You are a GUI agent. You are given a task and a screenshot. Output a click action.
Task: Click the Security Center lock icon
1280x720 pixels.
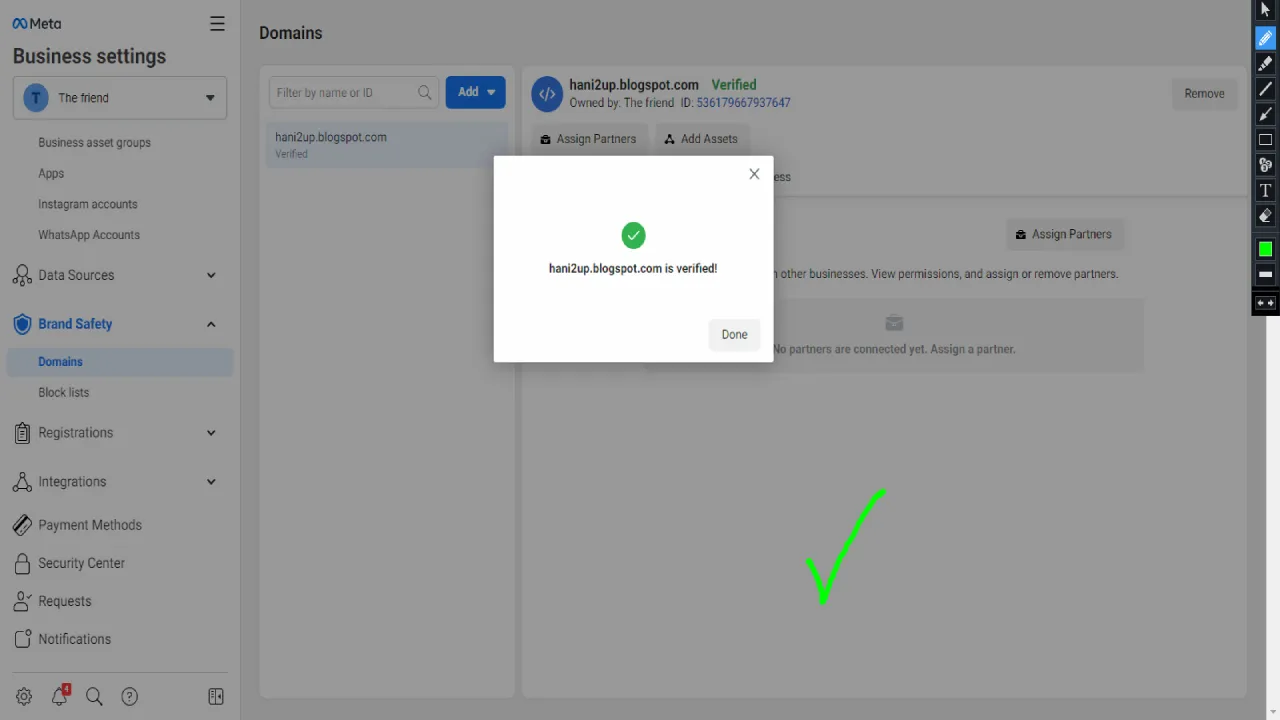tap(22, 564)
